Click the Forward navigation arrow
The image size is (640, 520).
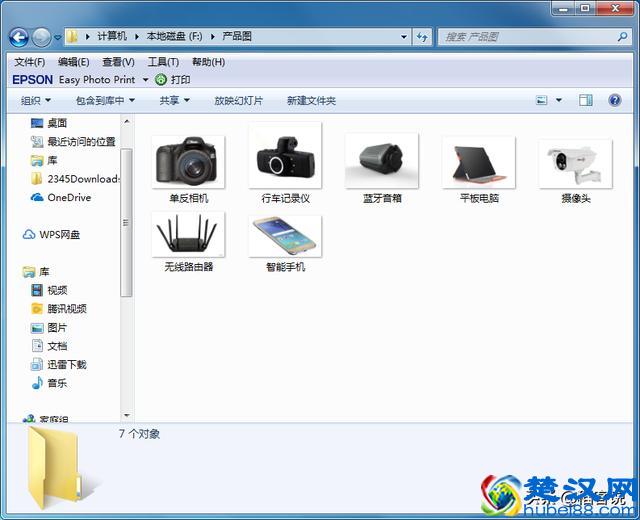[x=42, y=38]
